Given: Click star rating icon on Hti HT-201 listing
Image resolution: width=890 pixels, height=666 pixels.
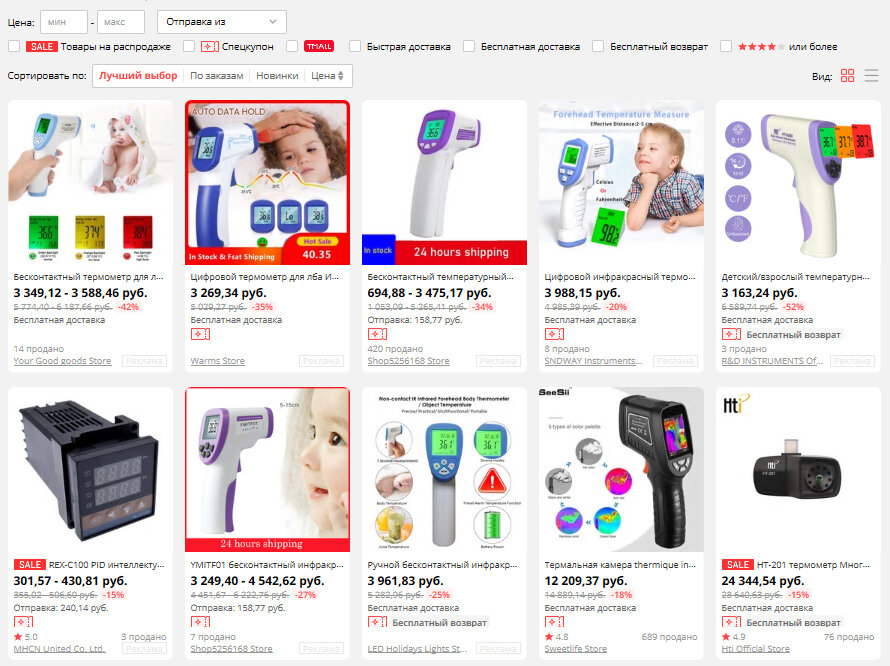Looking at the screenshot, I should [x=725, y=636].
